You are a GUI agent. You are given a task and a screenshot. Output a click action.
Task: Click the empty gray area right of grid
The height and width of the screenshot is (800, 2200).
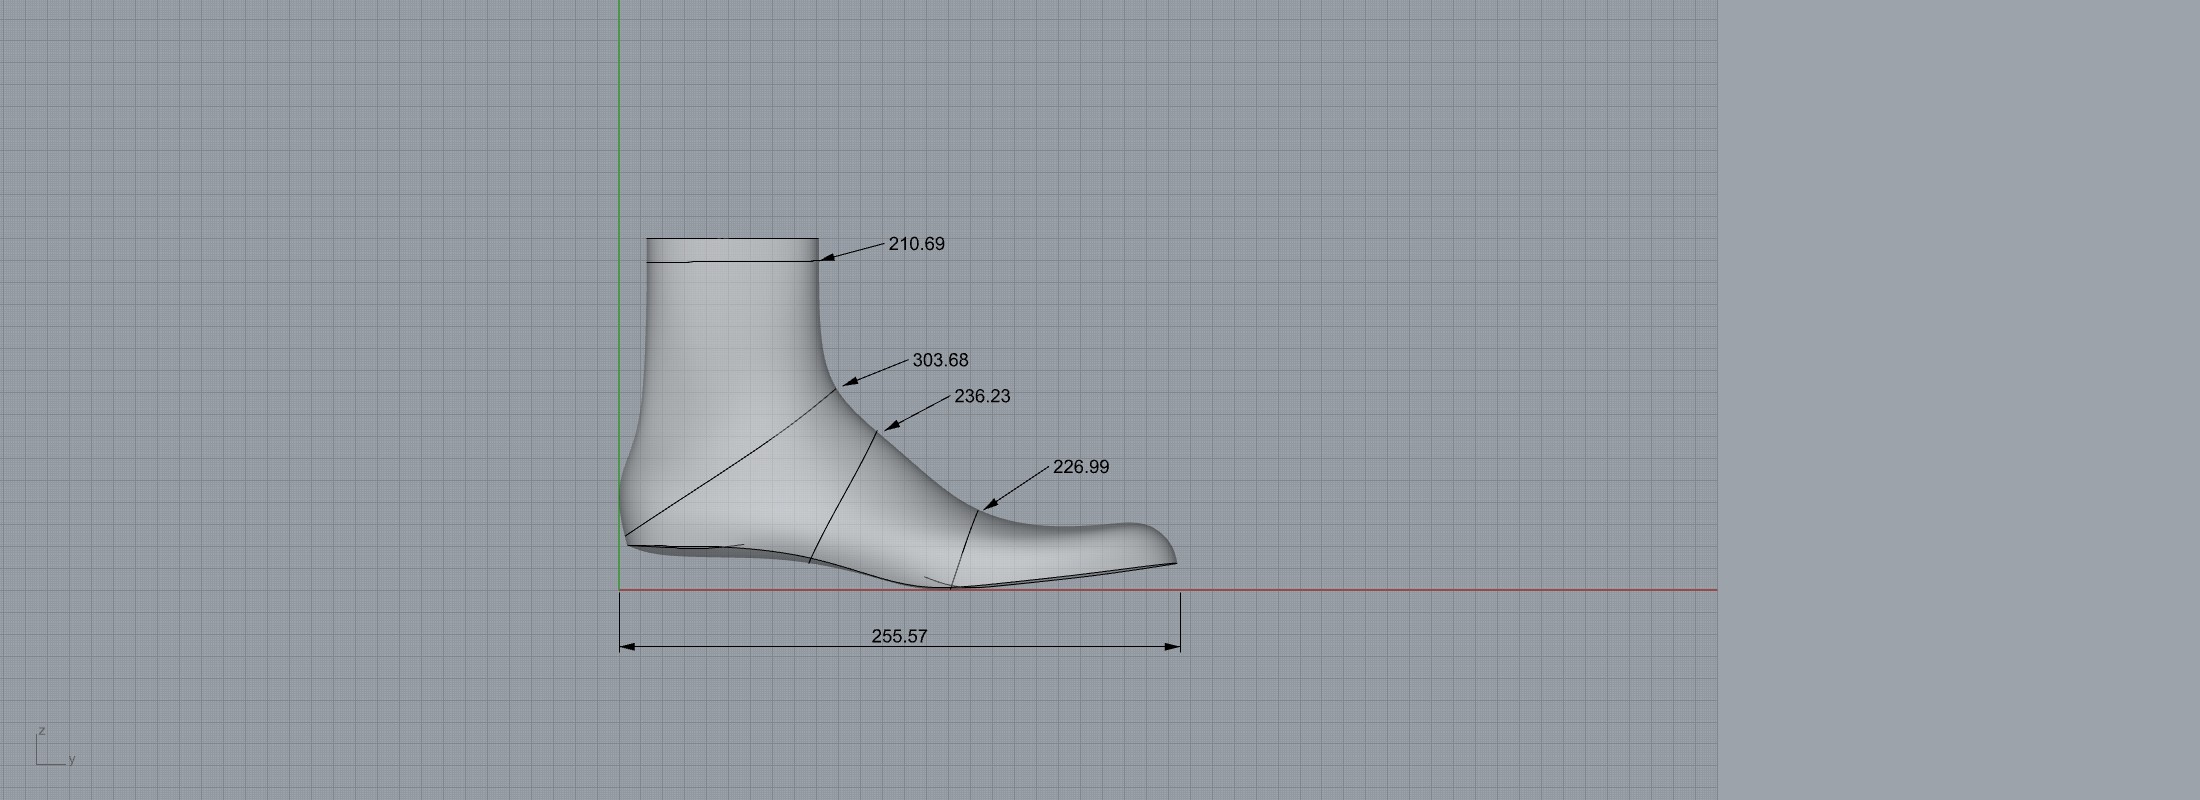(1950, 400)
